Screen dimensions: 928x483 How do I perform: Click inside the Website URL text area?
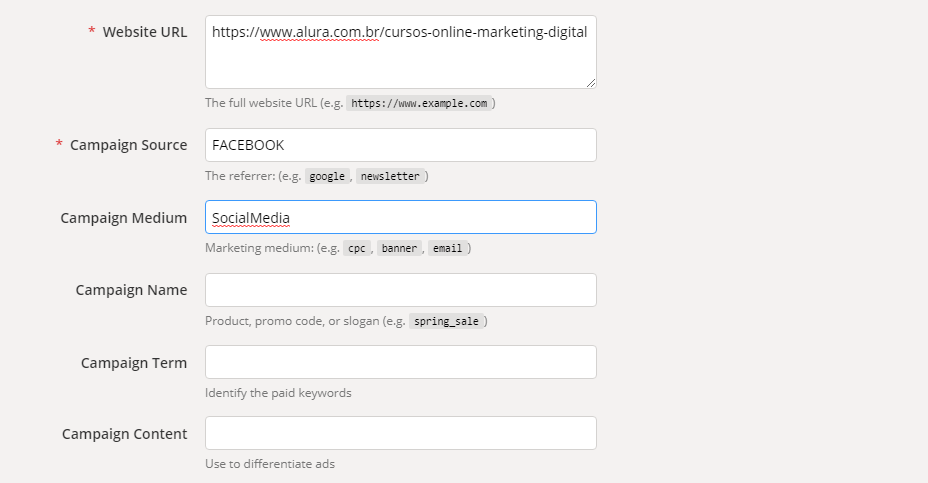click(x=400, y=60)
